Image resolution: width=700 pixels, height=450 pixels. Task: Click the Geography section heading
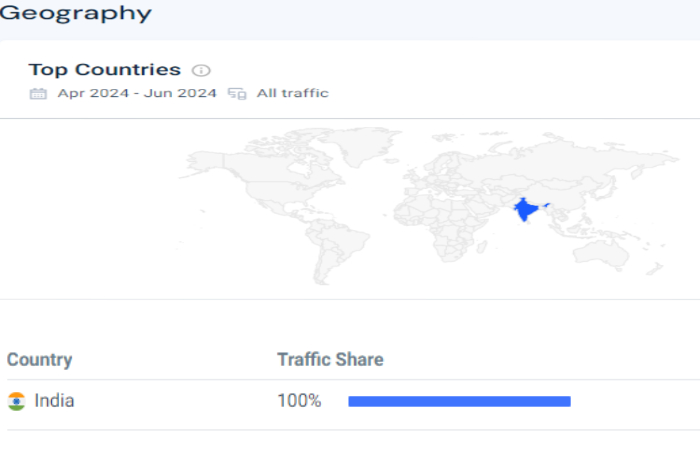point(76,14)
